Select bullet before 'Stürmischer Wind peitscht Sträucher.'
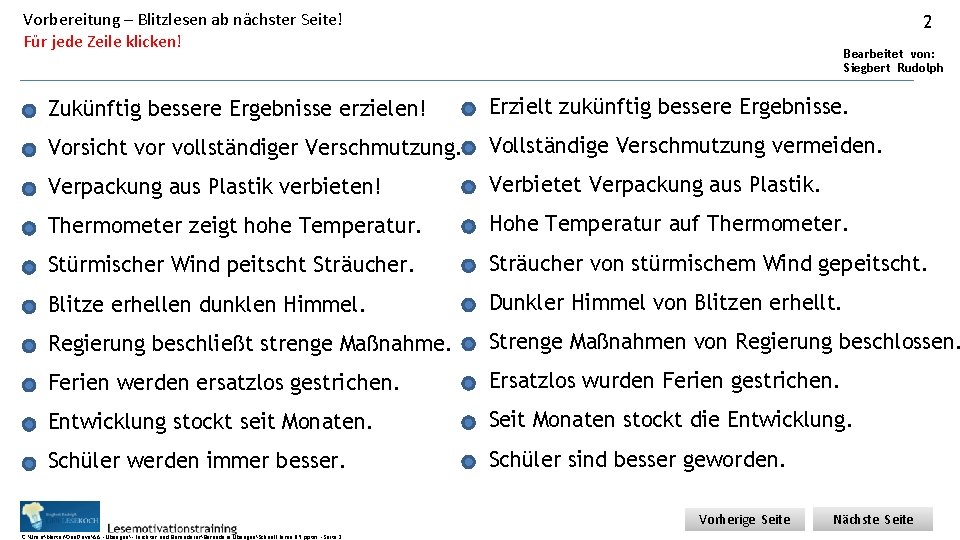Screen dimensions: 960x540 (x=31, y=266)
